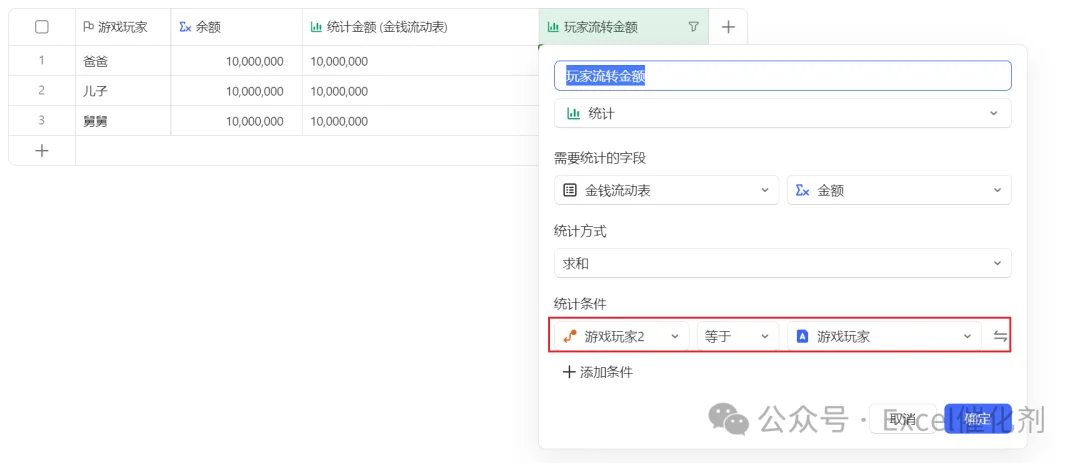This screenshot has height=463, width=1080.
Task: Select 统计金额 cell in the 舅舅 row
Action: 420,121
